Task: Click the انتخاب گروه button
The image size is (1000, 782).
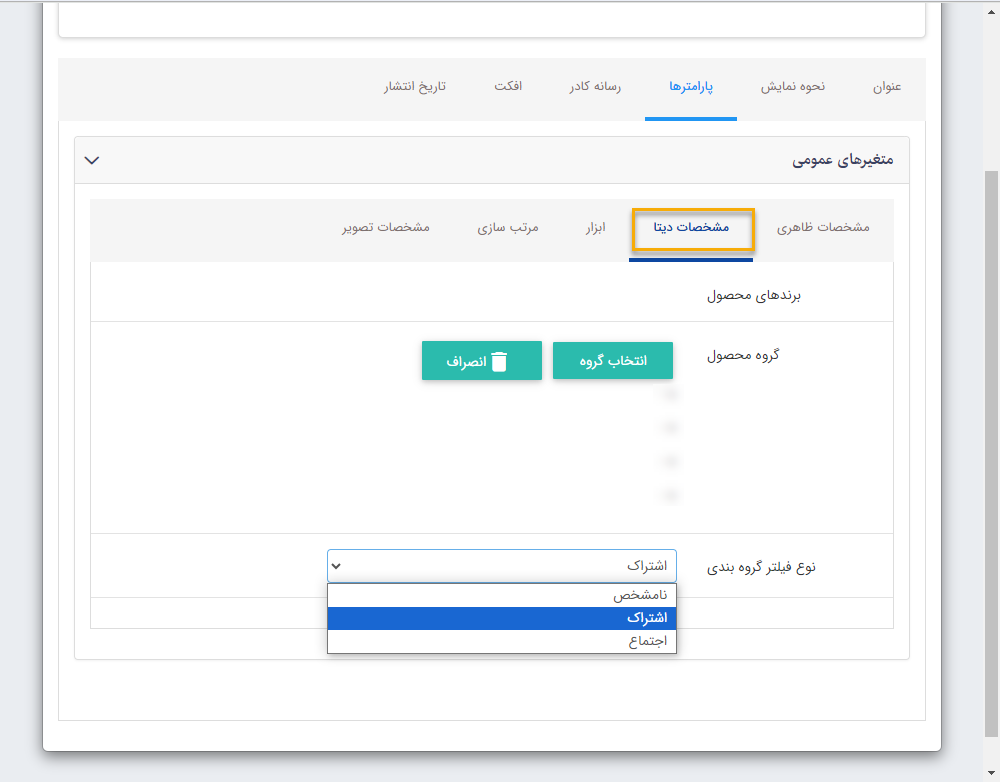Action: 613,360
